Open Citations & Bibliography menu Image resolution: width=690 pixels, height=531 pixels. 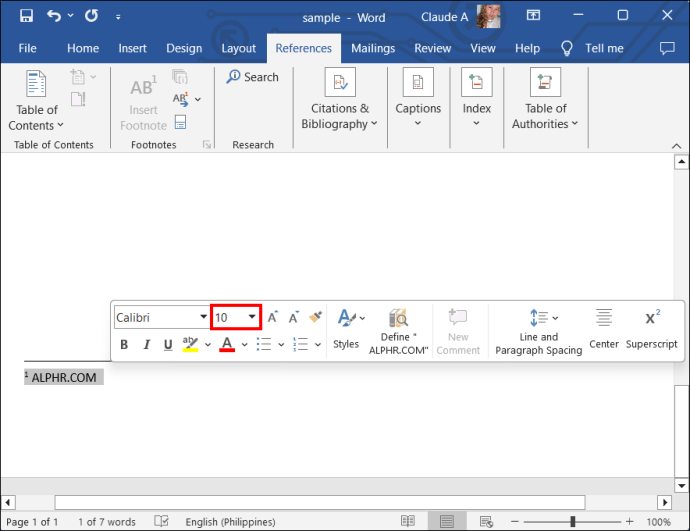(x=340, y=99)
